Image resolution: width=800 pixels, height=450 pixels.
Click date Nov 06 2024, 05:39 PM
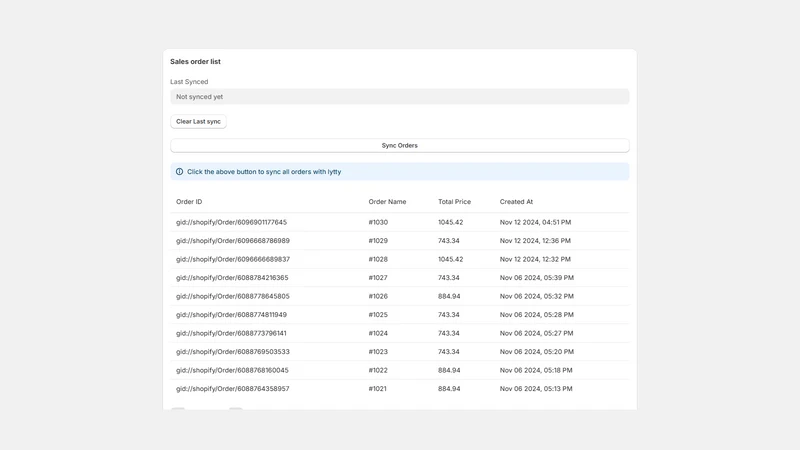(x=537, y=278)
